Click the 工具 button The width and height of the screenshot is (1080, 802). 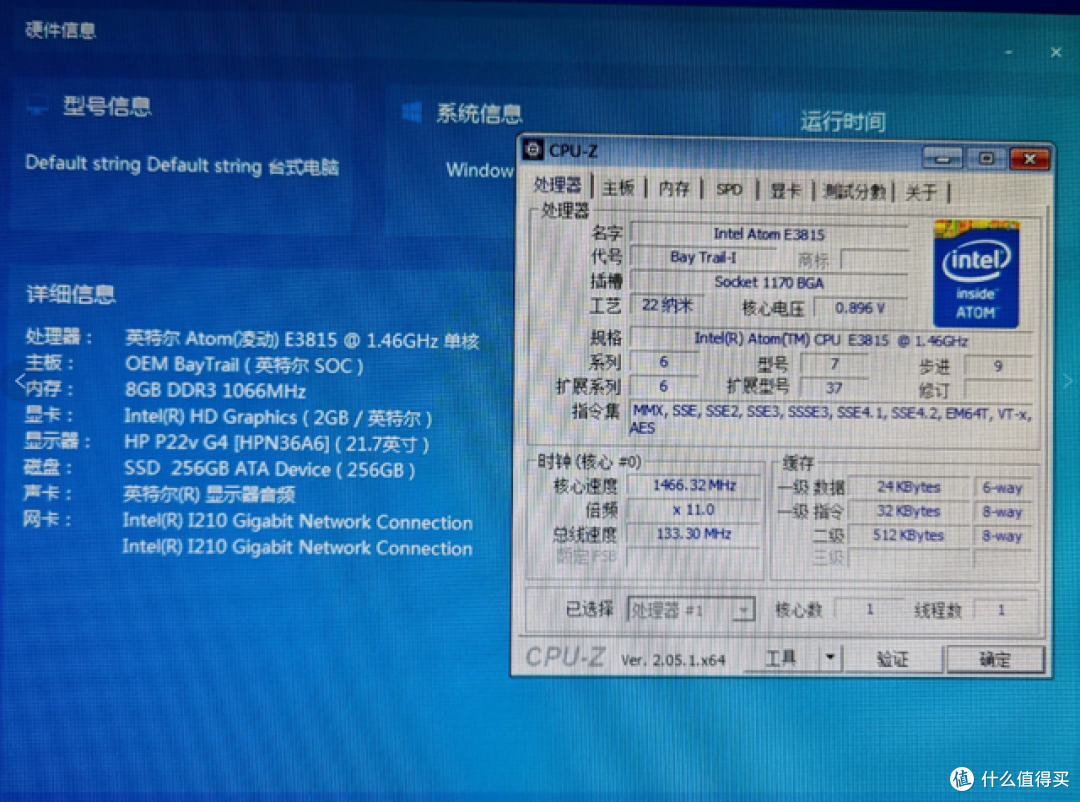pyautogui.click(x=780, y=658)
